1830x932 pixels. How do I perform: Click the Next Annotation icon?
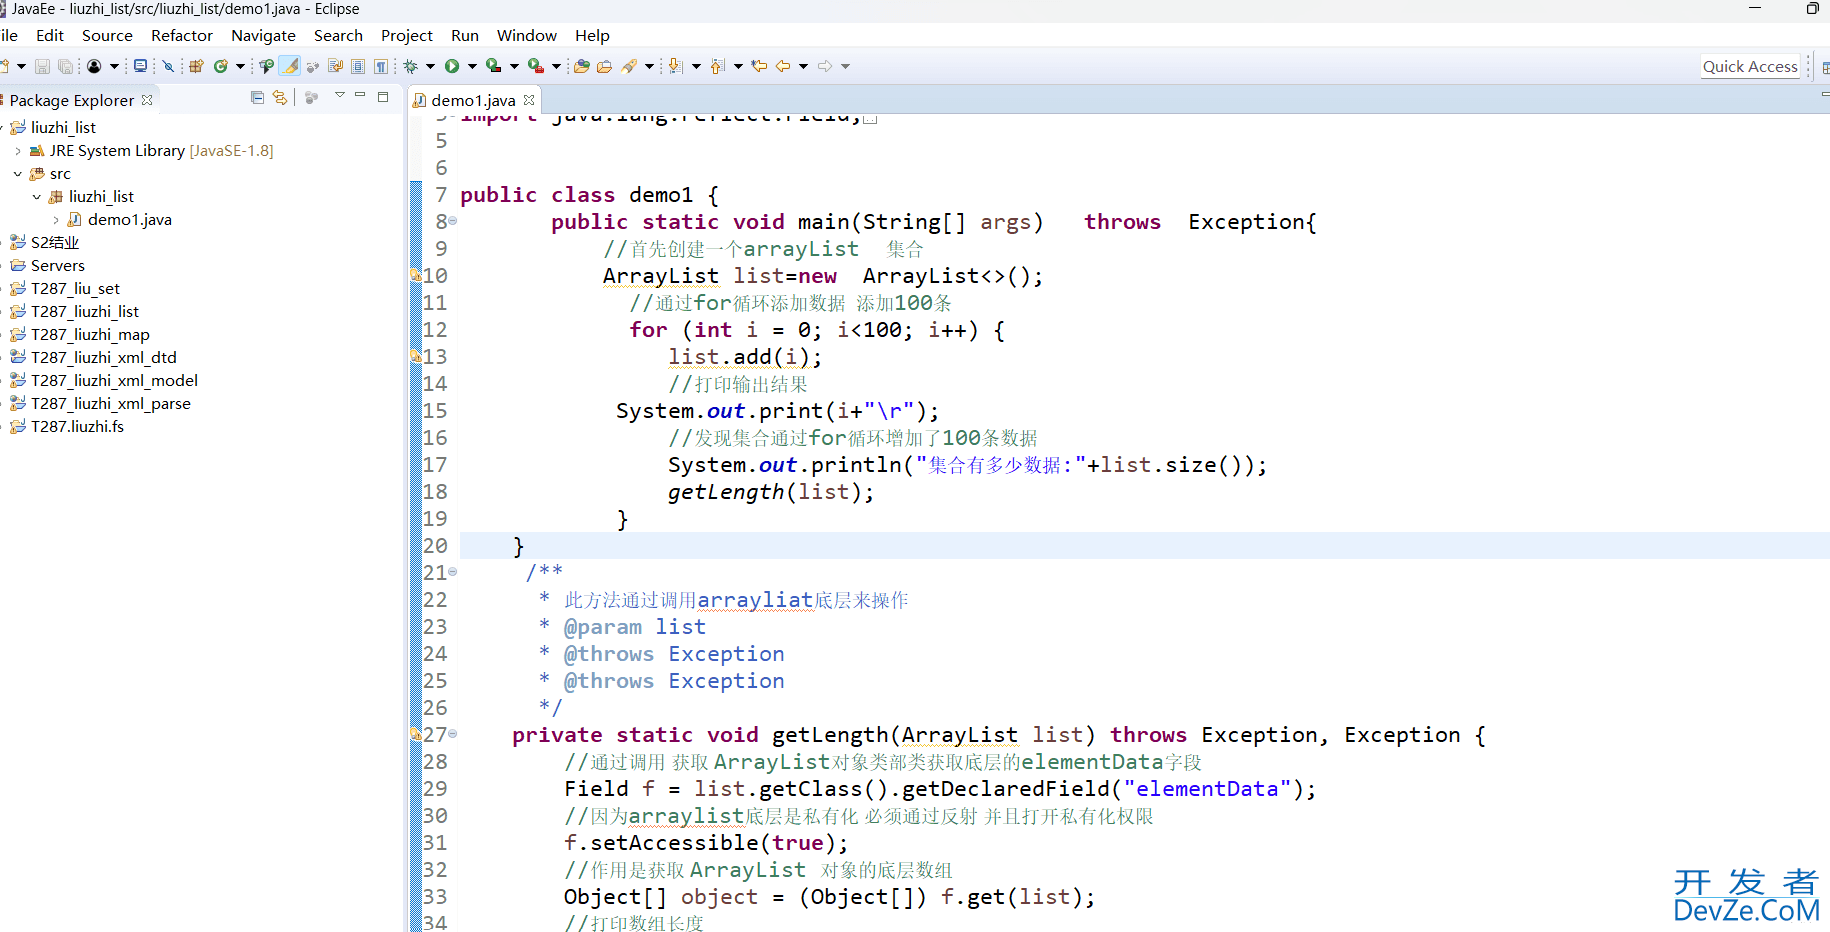676,66
